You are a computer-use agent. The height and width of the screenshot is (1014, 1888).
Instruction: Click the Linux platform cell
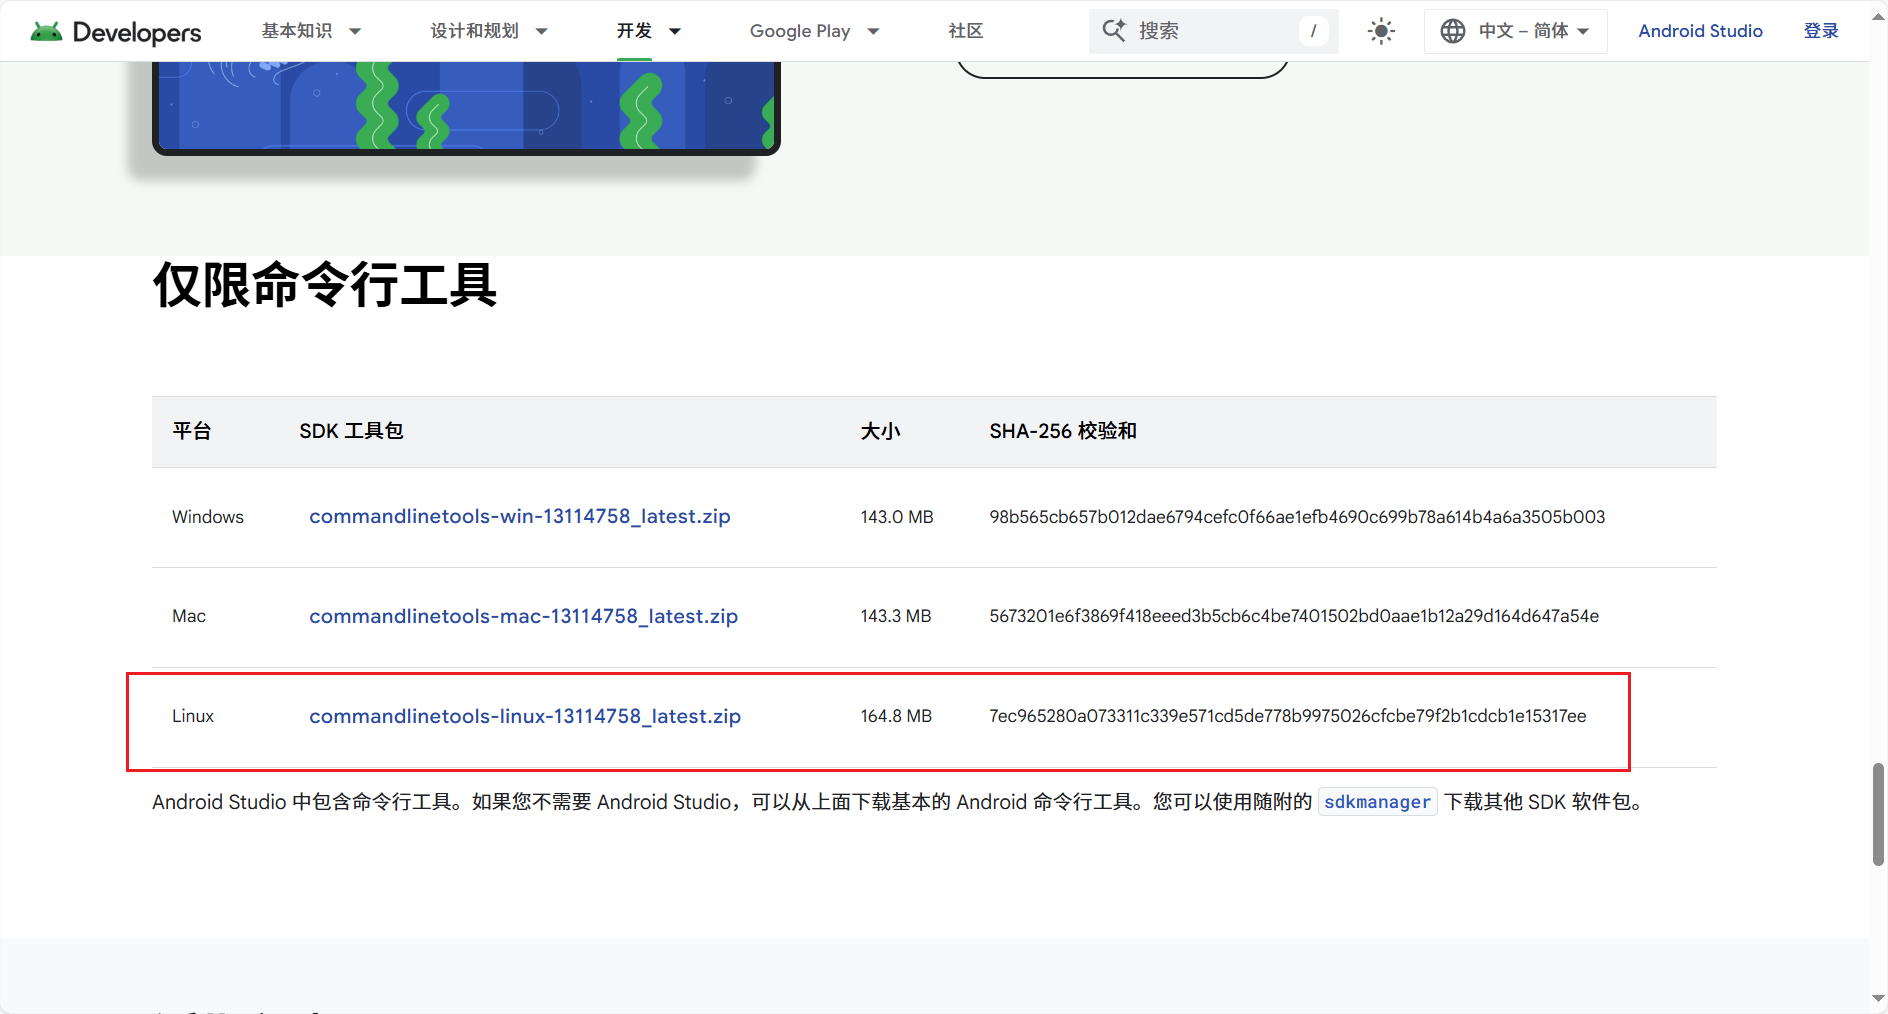(193, 716)
